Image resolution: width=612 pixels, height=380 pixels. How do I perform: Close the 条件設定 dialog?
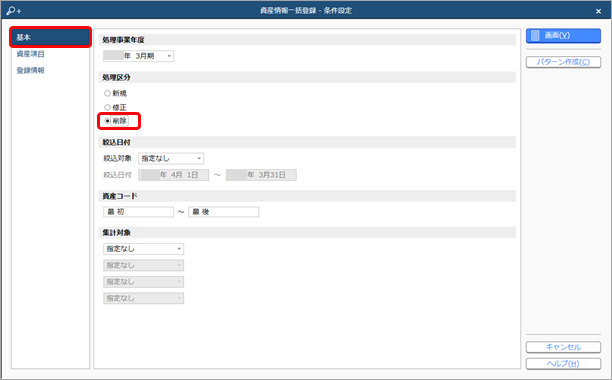[598, 11]
